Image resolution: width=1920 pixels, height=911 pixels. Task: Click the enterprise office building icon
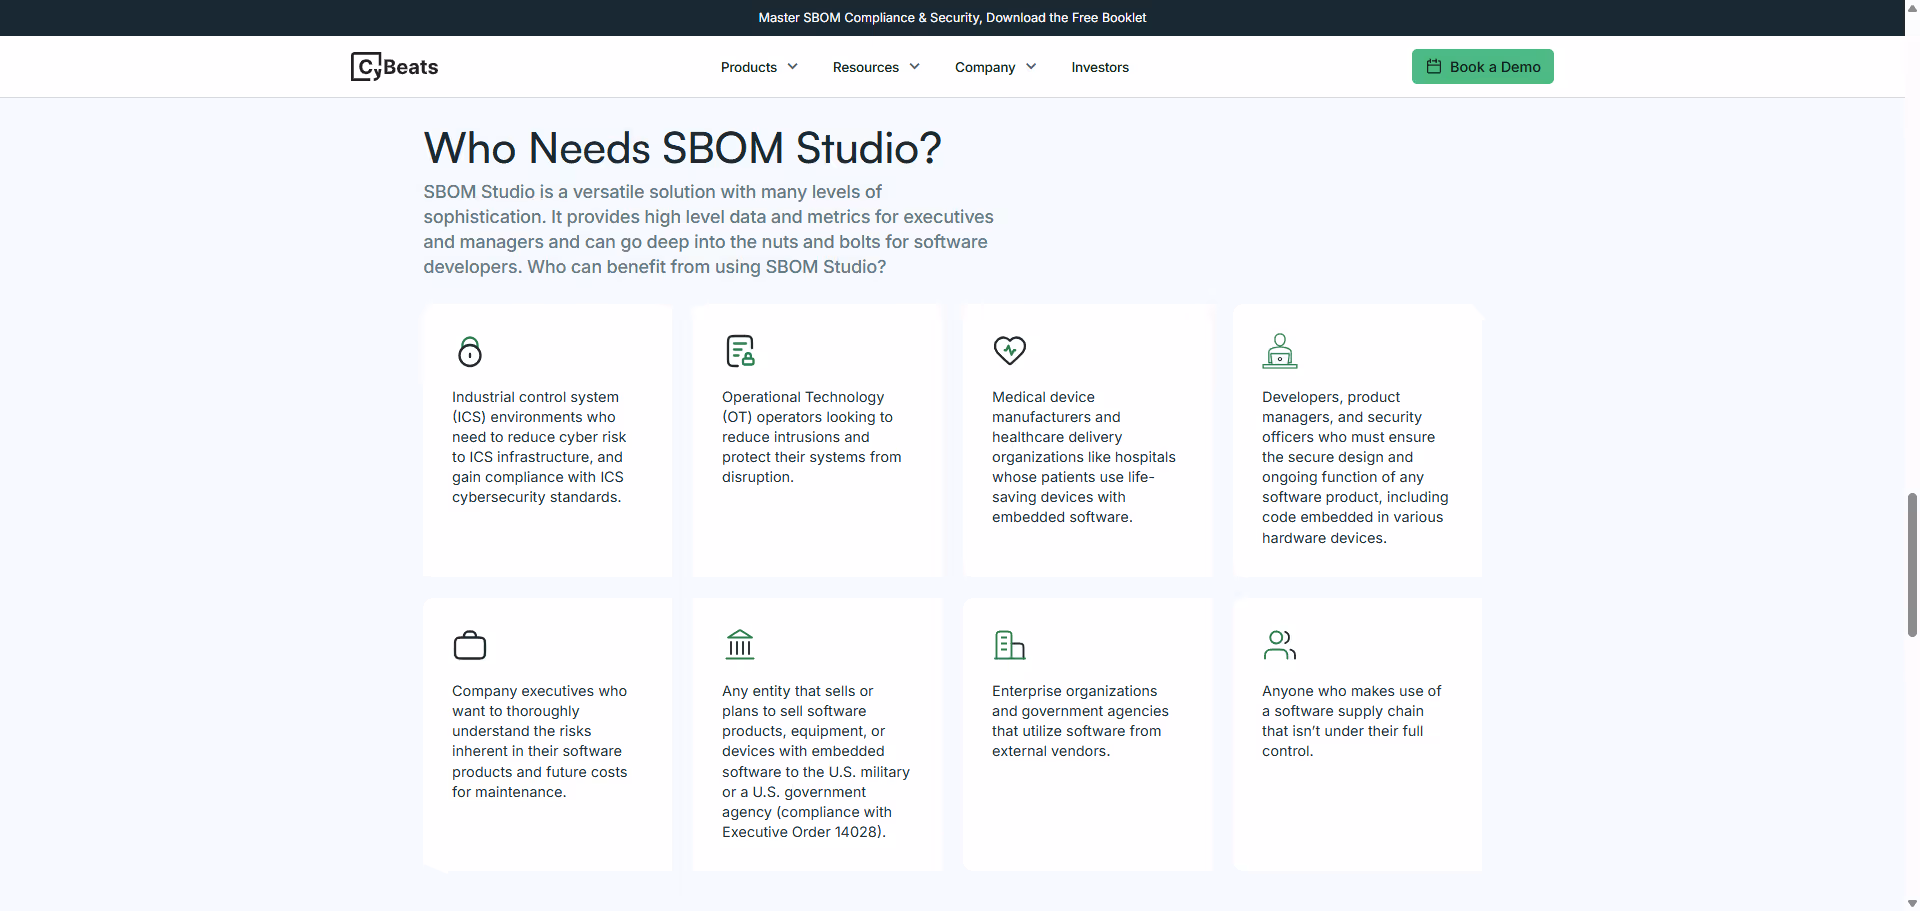[1010, 645]
